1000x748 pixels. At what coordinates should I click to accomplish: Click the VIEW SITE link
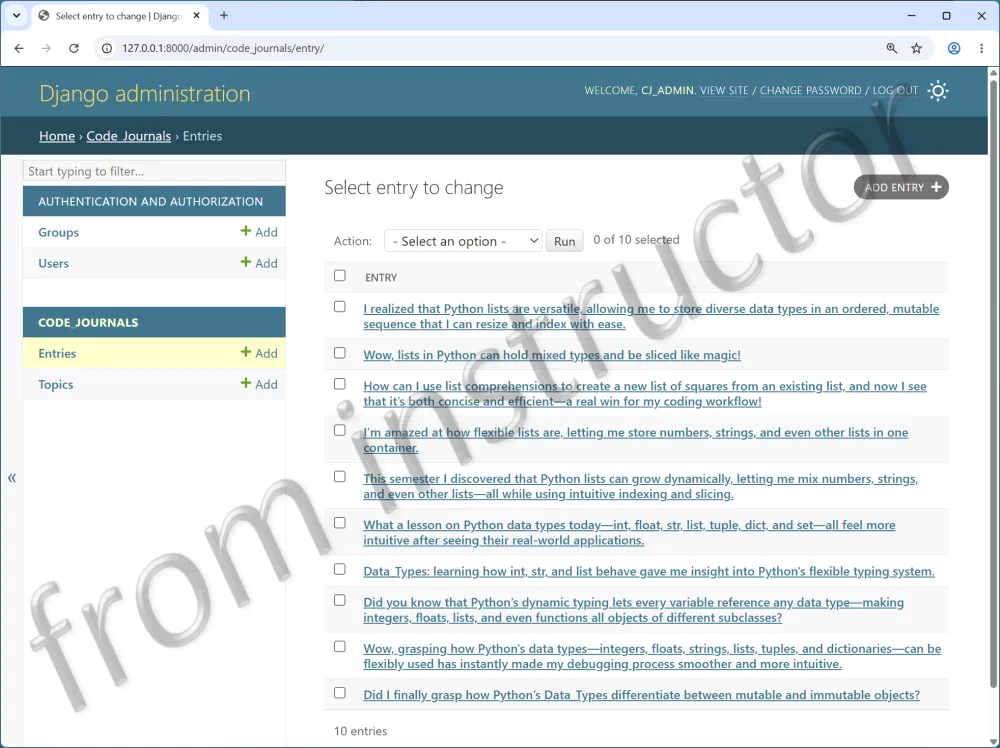click(x=724, y=91)
